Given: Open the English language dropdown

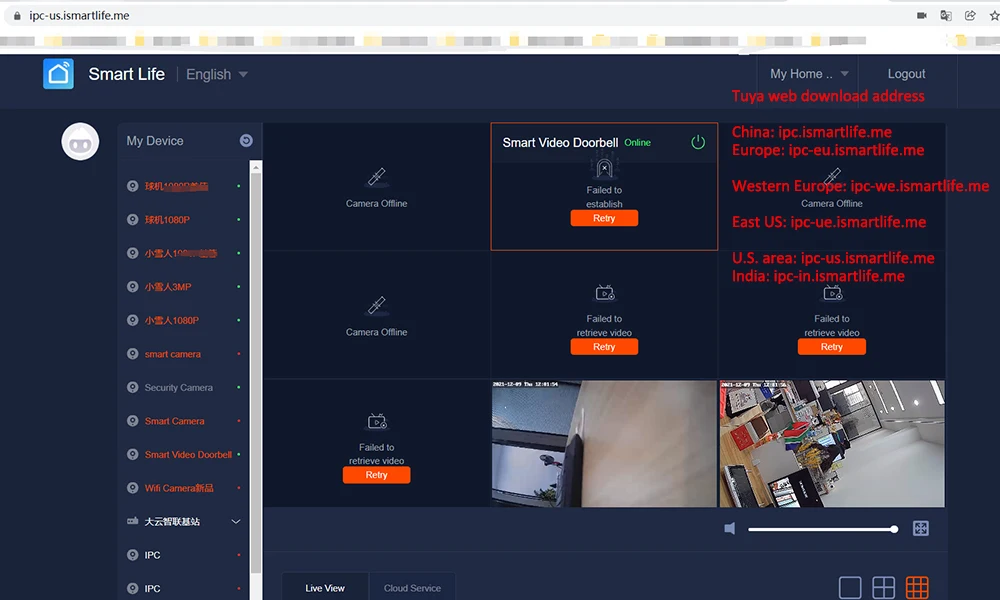Looking at the screenshot, I should point(214,73).
